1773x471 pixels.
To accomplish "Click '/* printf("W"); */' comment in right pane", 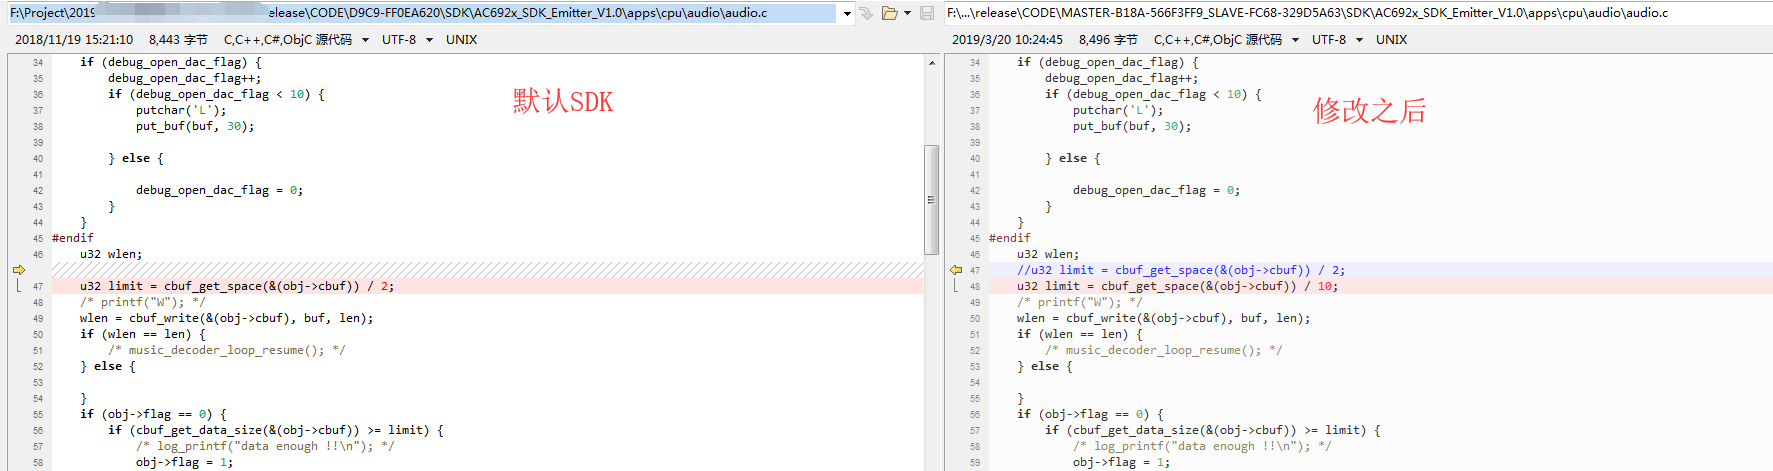I will (1080, 302).
